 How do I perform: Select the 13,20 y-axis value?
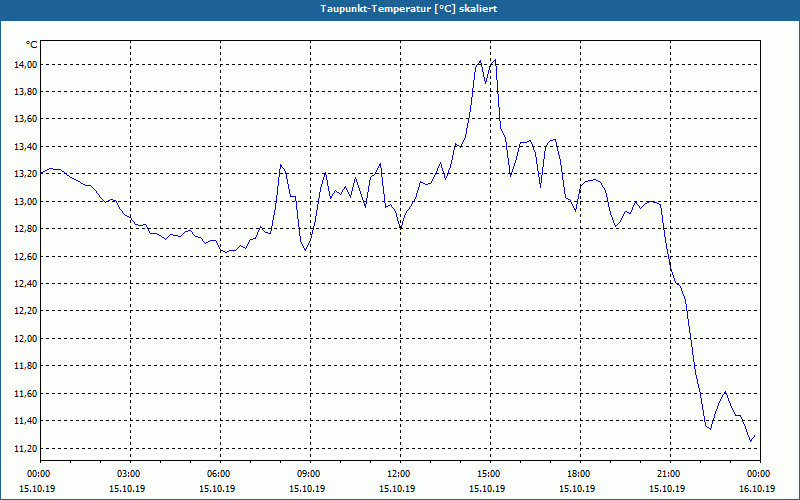(x=25, y=174)
